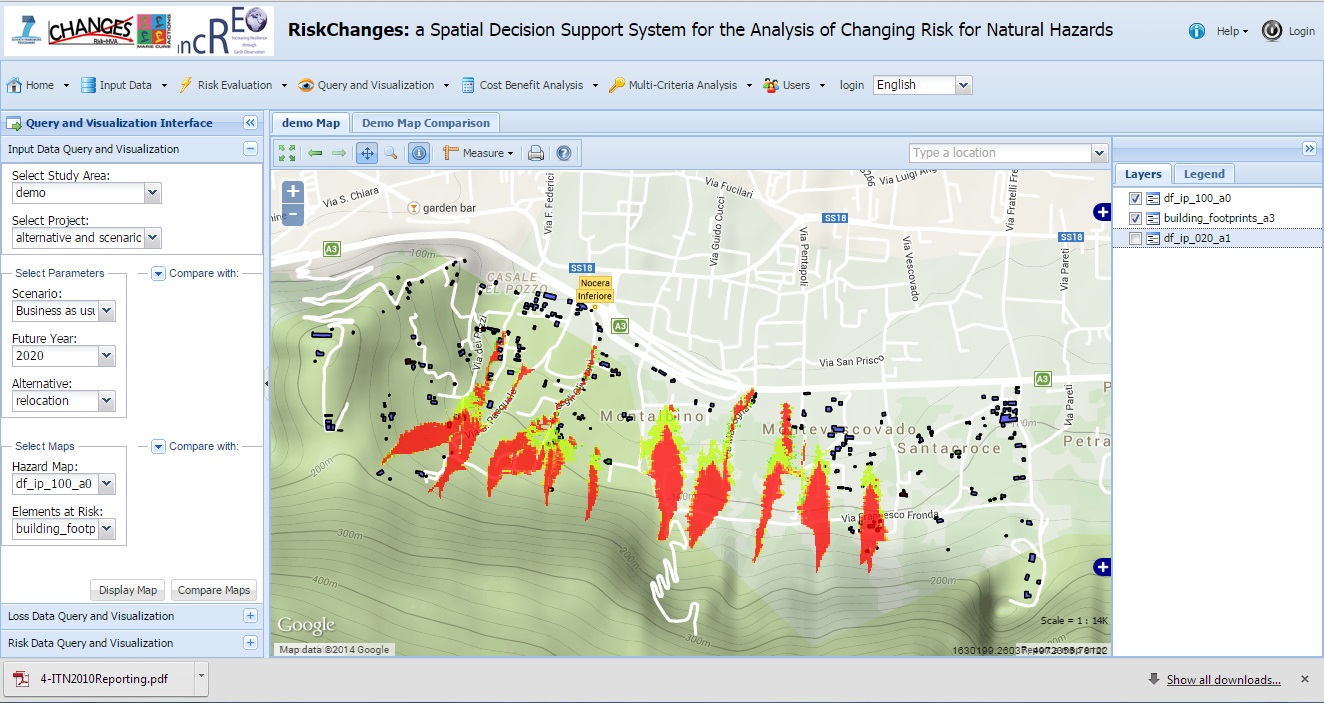Collapse the right layers panel

tap(1309, 148)
